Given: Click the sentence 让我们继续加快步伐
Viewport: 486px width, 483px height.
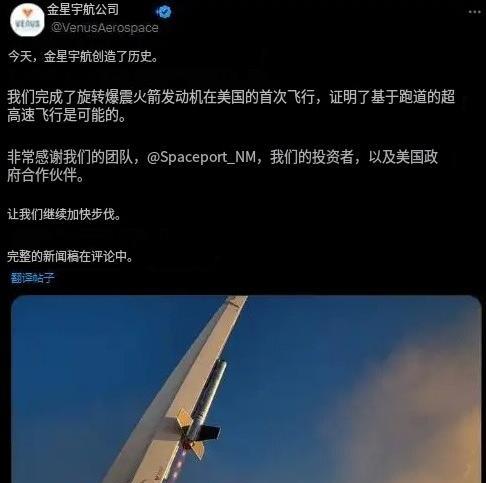Looking at the screenshot, I should 64,214.
